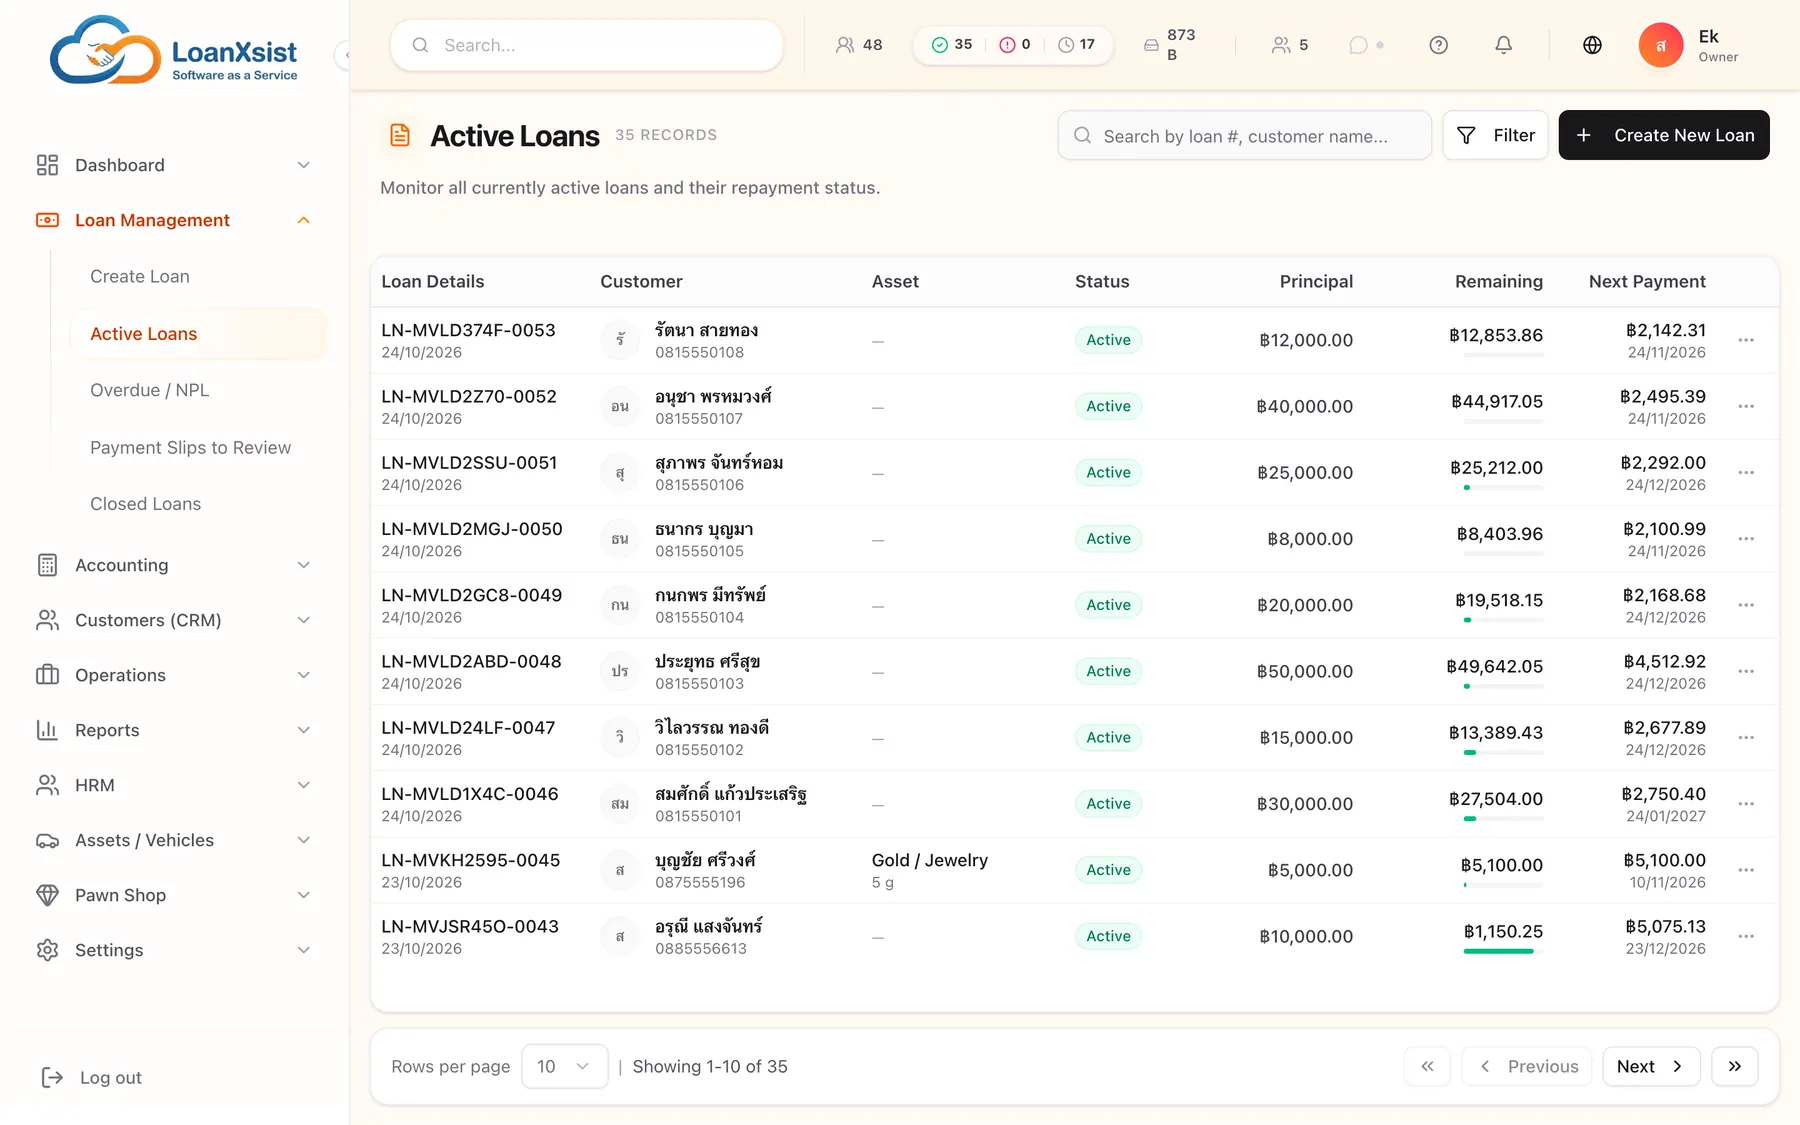Click the repayment progress bar for LN-MVJSR45O-0043

click(x=1503, y=951)
